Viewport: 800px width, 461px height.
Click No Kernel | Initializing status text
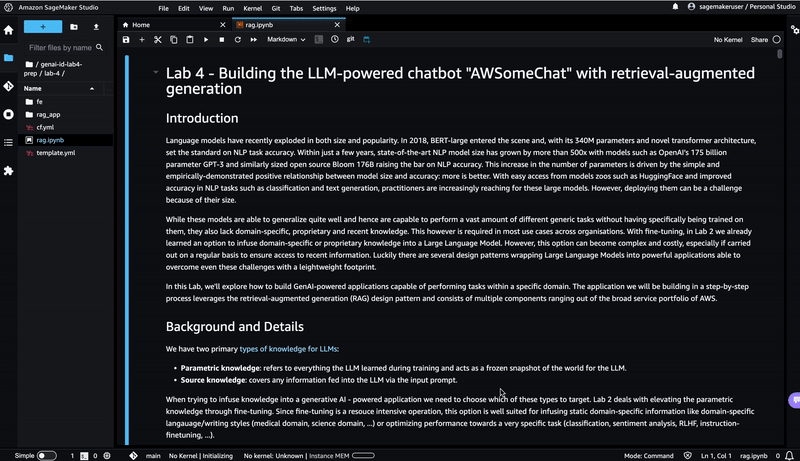201,455
